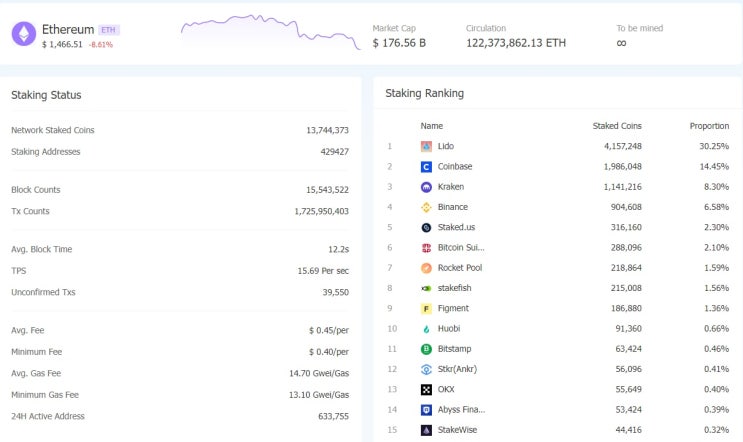The width and height of the screenshot is (743, 442).
Task: Click the Kraken purple logo icon
Action: pos(426,187)
